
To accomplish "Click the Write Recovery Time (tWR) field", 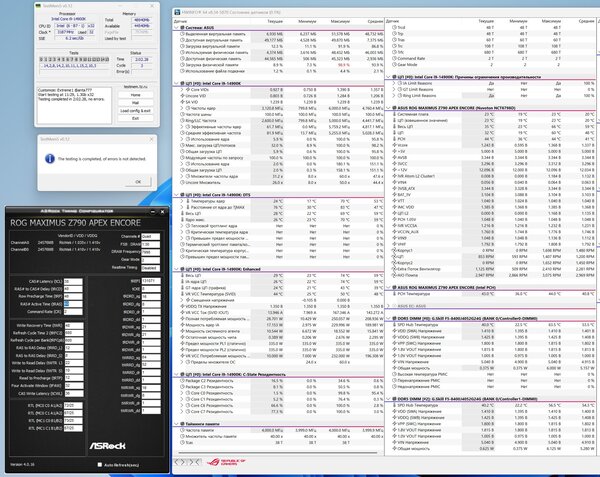I will pyautogui.click(x=74, y=326).
